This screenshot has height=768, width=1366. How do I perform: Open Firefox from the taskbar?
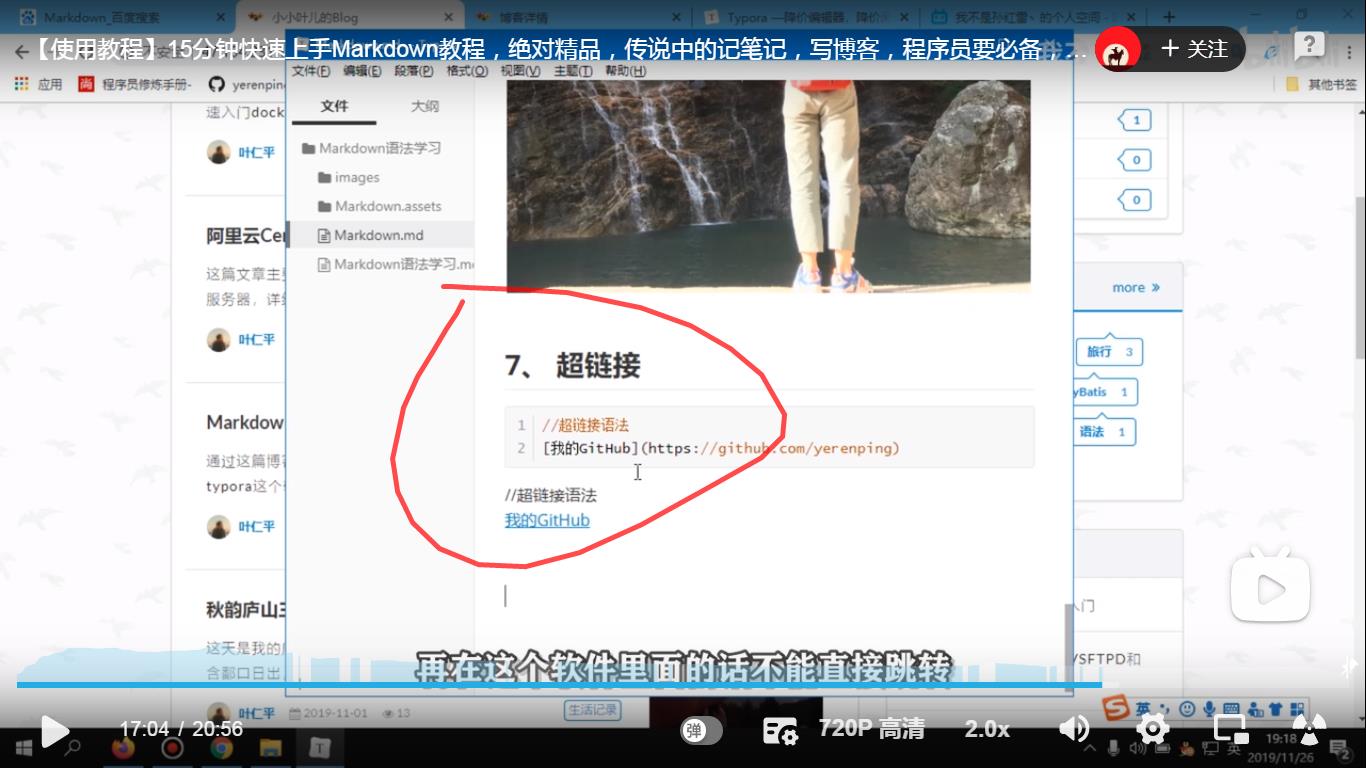coord(124,747)
